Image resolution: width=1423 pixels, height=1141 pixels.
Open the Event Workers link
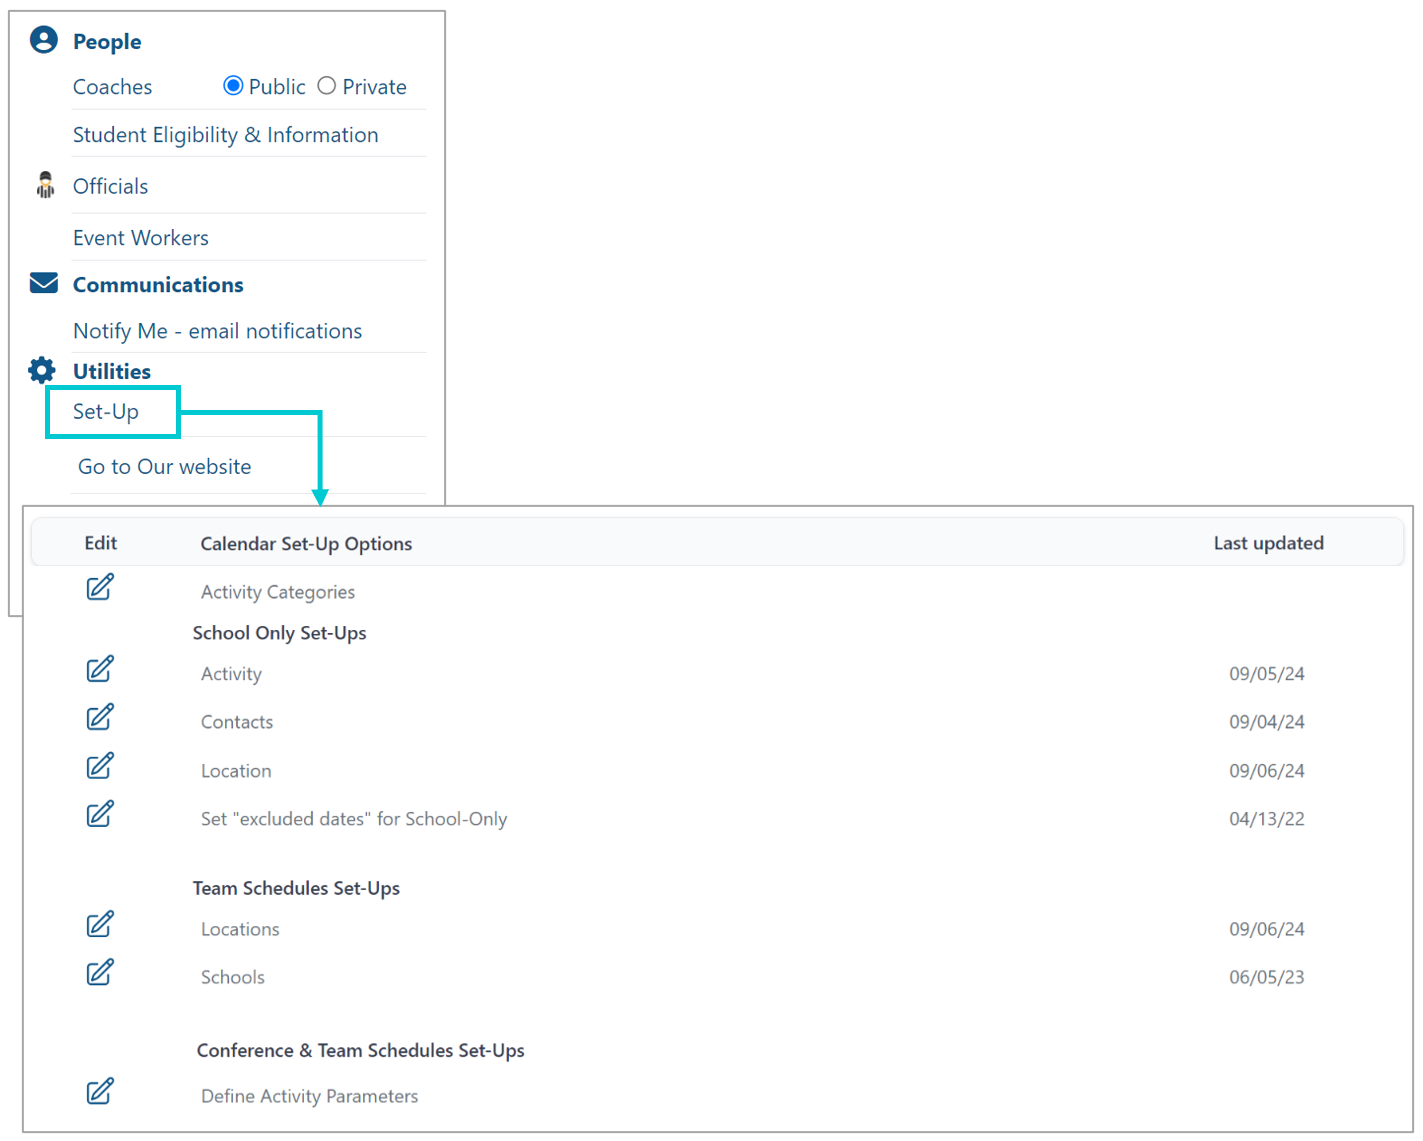[x=141, y=238]
